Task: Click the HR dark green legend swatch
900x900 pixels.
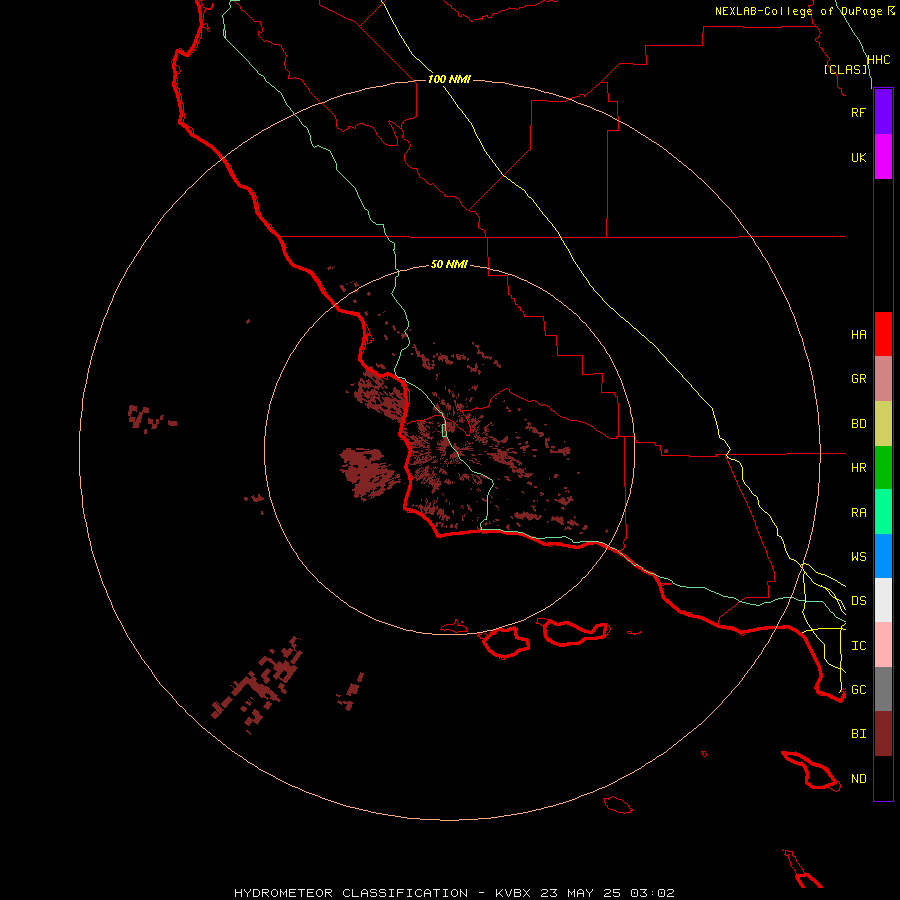Action: 883,468
